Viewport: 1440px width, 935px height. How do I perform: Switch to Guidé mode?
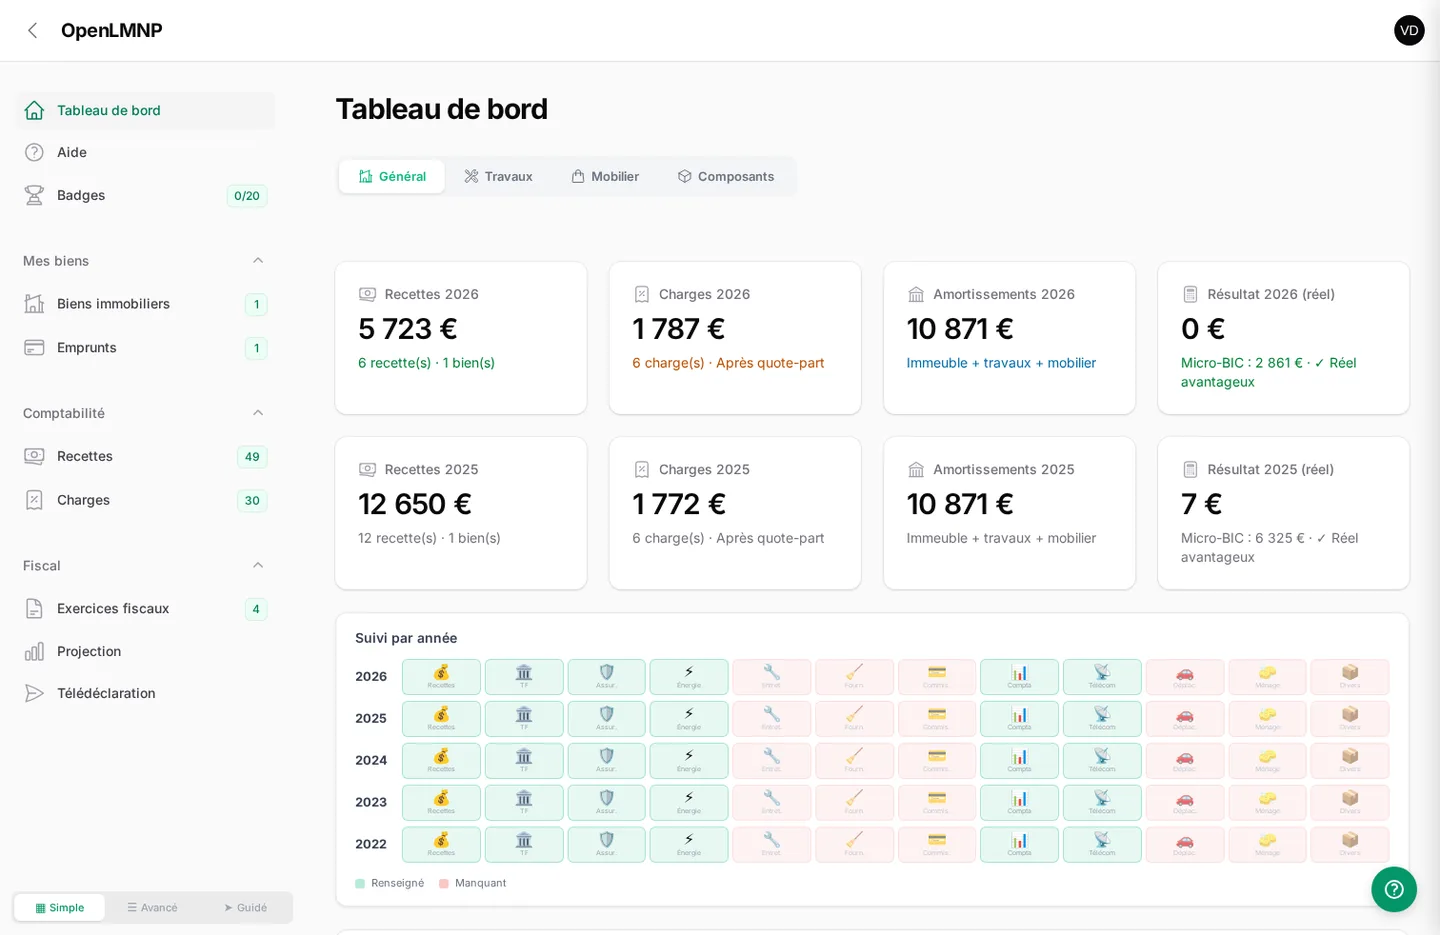[x=245, y=908]
